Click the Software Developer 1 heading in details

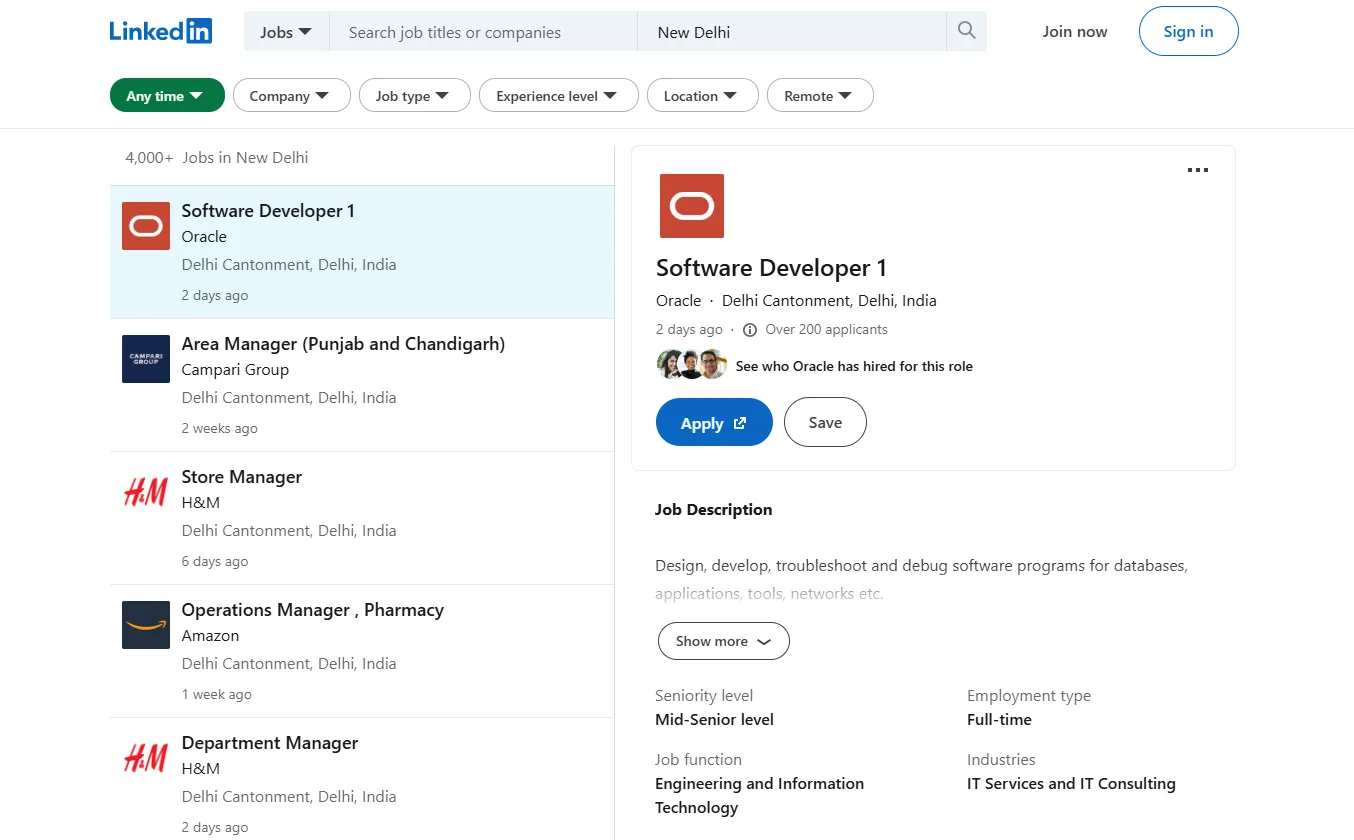coord(771,268)
